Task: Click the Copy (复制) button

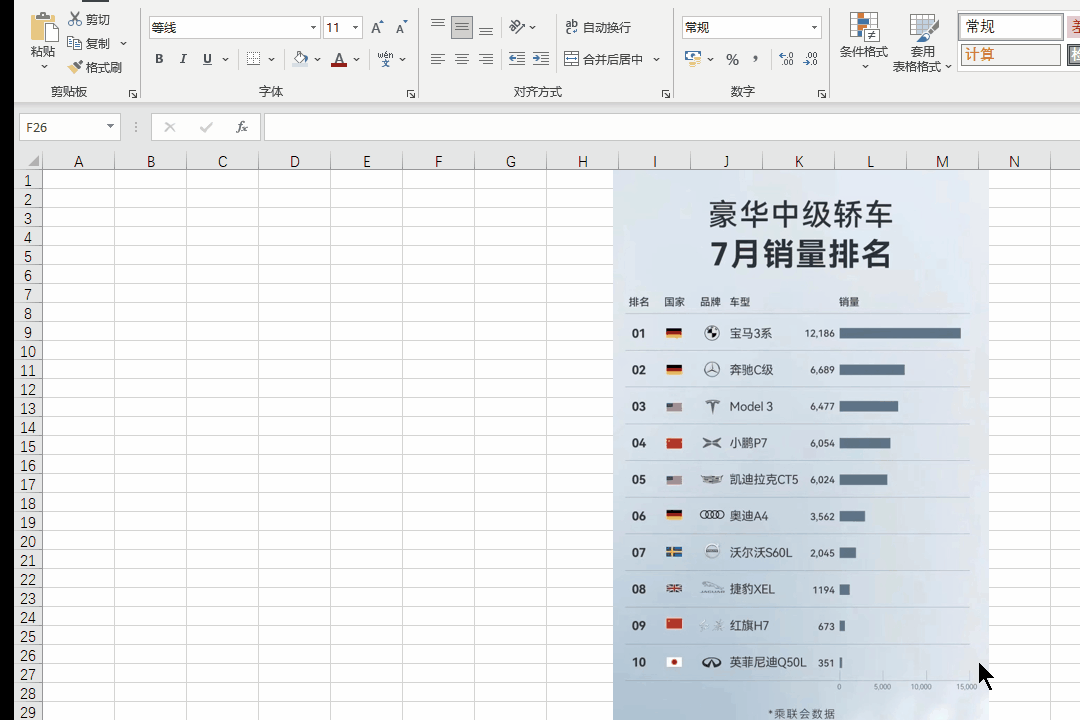Action: pos(89,43)
